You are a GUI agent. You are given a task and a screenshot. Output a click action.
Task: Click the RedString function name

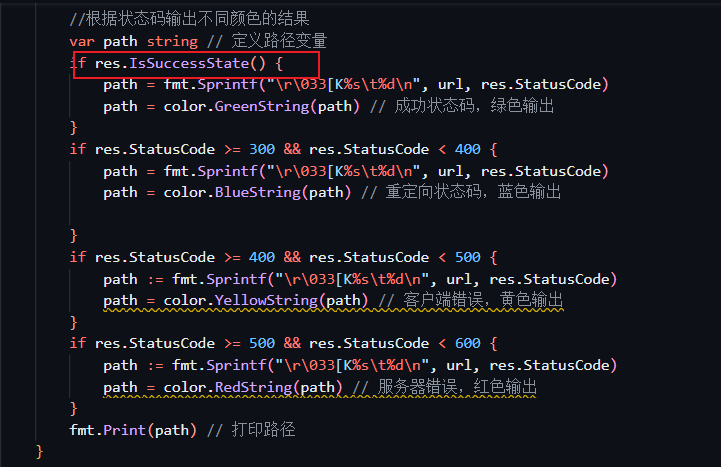[x=253, y=387]
